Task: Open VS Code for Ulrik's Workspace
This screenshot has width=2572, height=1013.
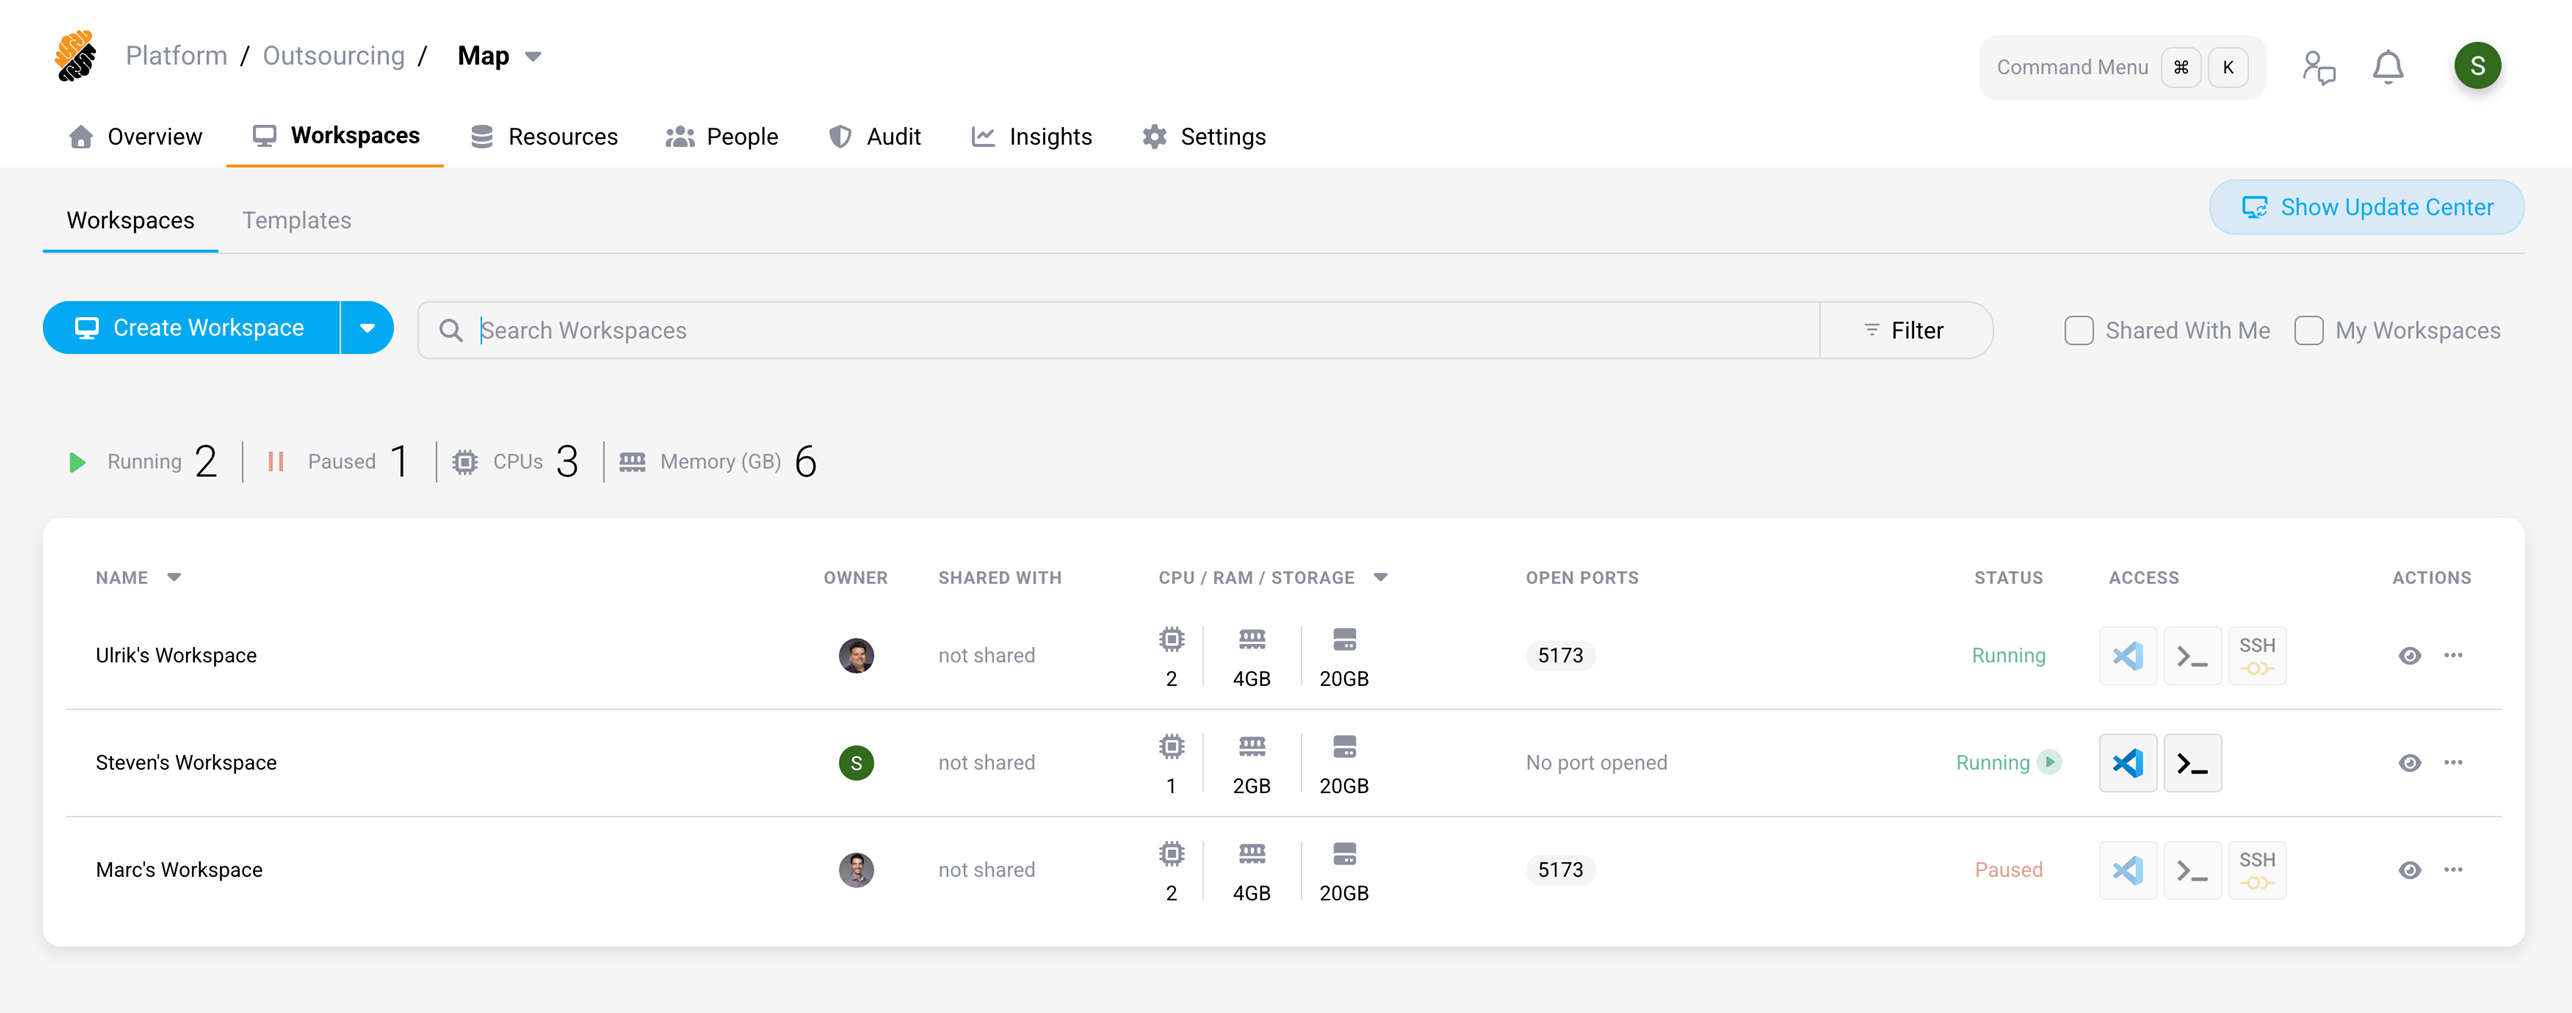Action: pos(2127,656)
